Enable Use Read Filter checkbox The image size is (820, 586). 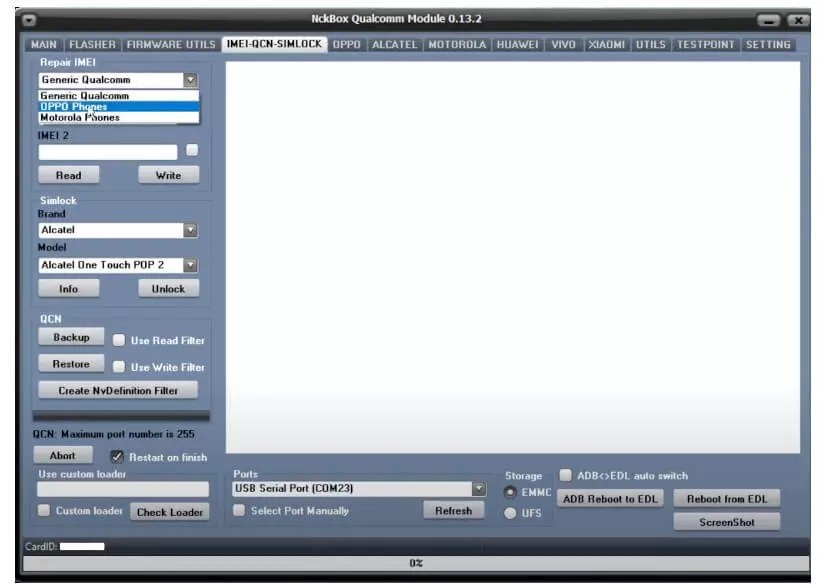[x=119, y=340]
